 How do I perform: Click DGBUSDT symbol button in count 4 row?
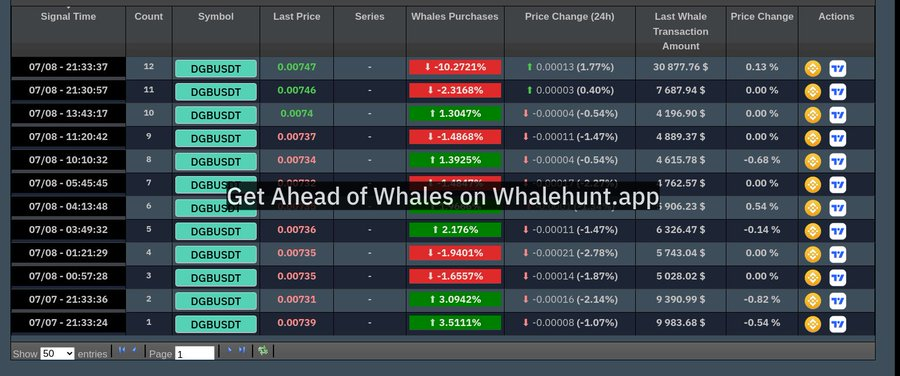tap(216, 254)
